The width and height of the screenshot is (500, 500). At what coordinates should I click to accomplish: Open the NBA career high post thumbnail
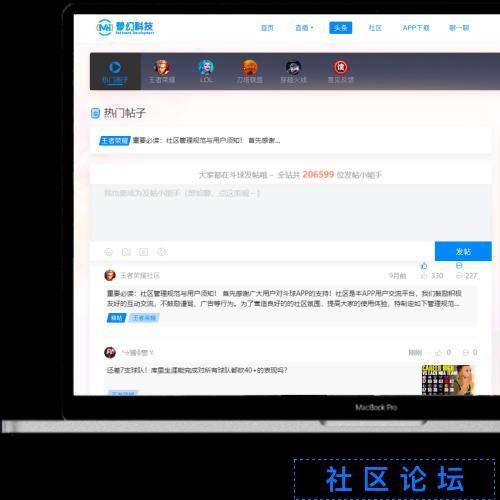click(448, 380)
